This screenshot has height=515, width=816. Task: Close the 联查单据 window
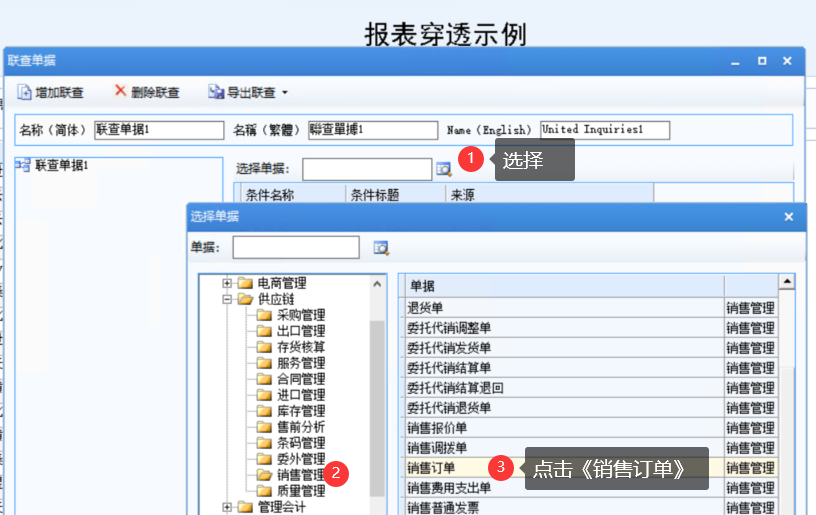point(787,61)
